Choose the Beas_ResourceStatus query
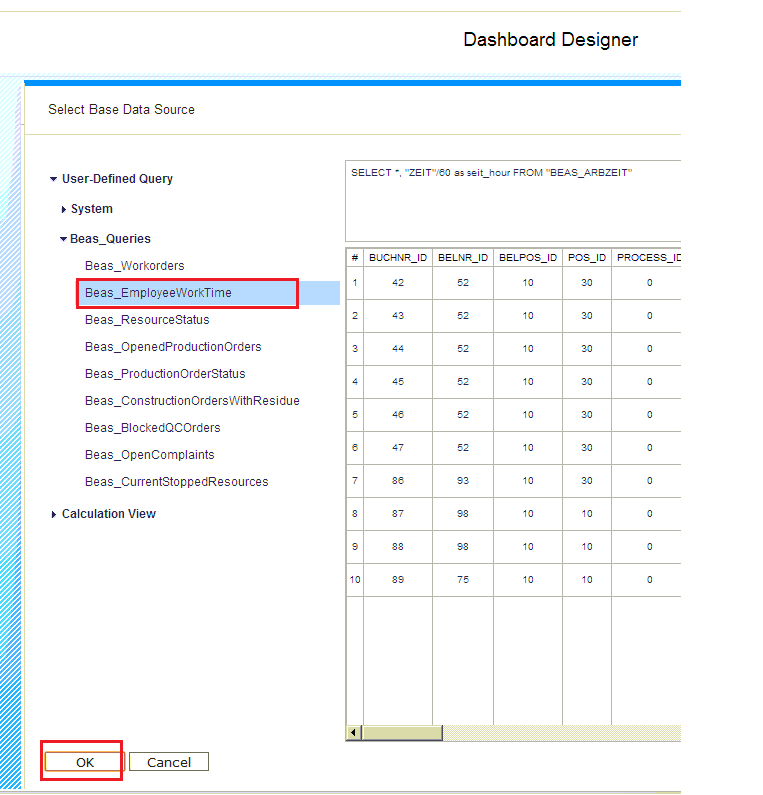The width and height of the screenshot is (763, 795). pos(147,320)
